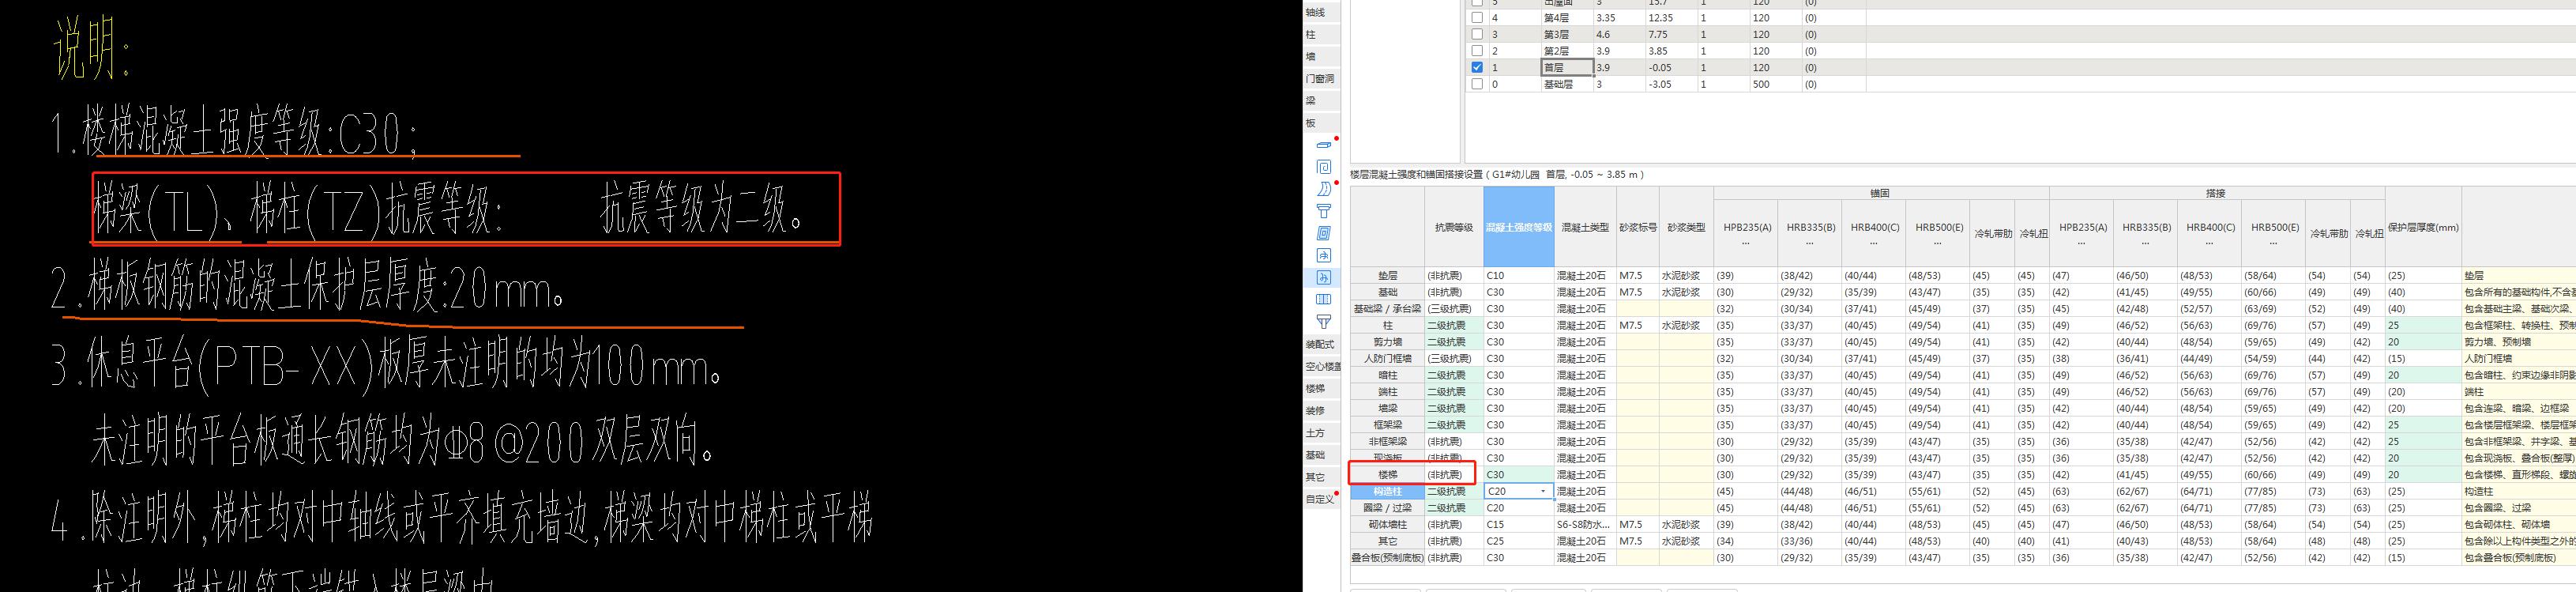Select the 暗柱 row header
This screenshot has width=2576, height=592.
[x=1387, y=375]
